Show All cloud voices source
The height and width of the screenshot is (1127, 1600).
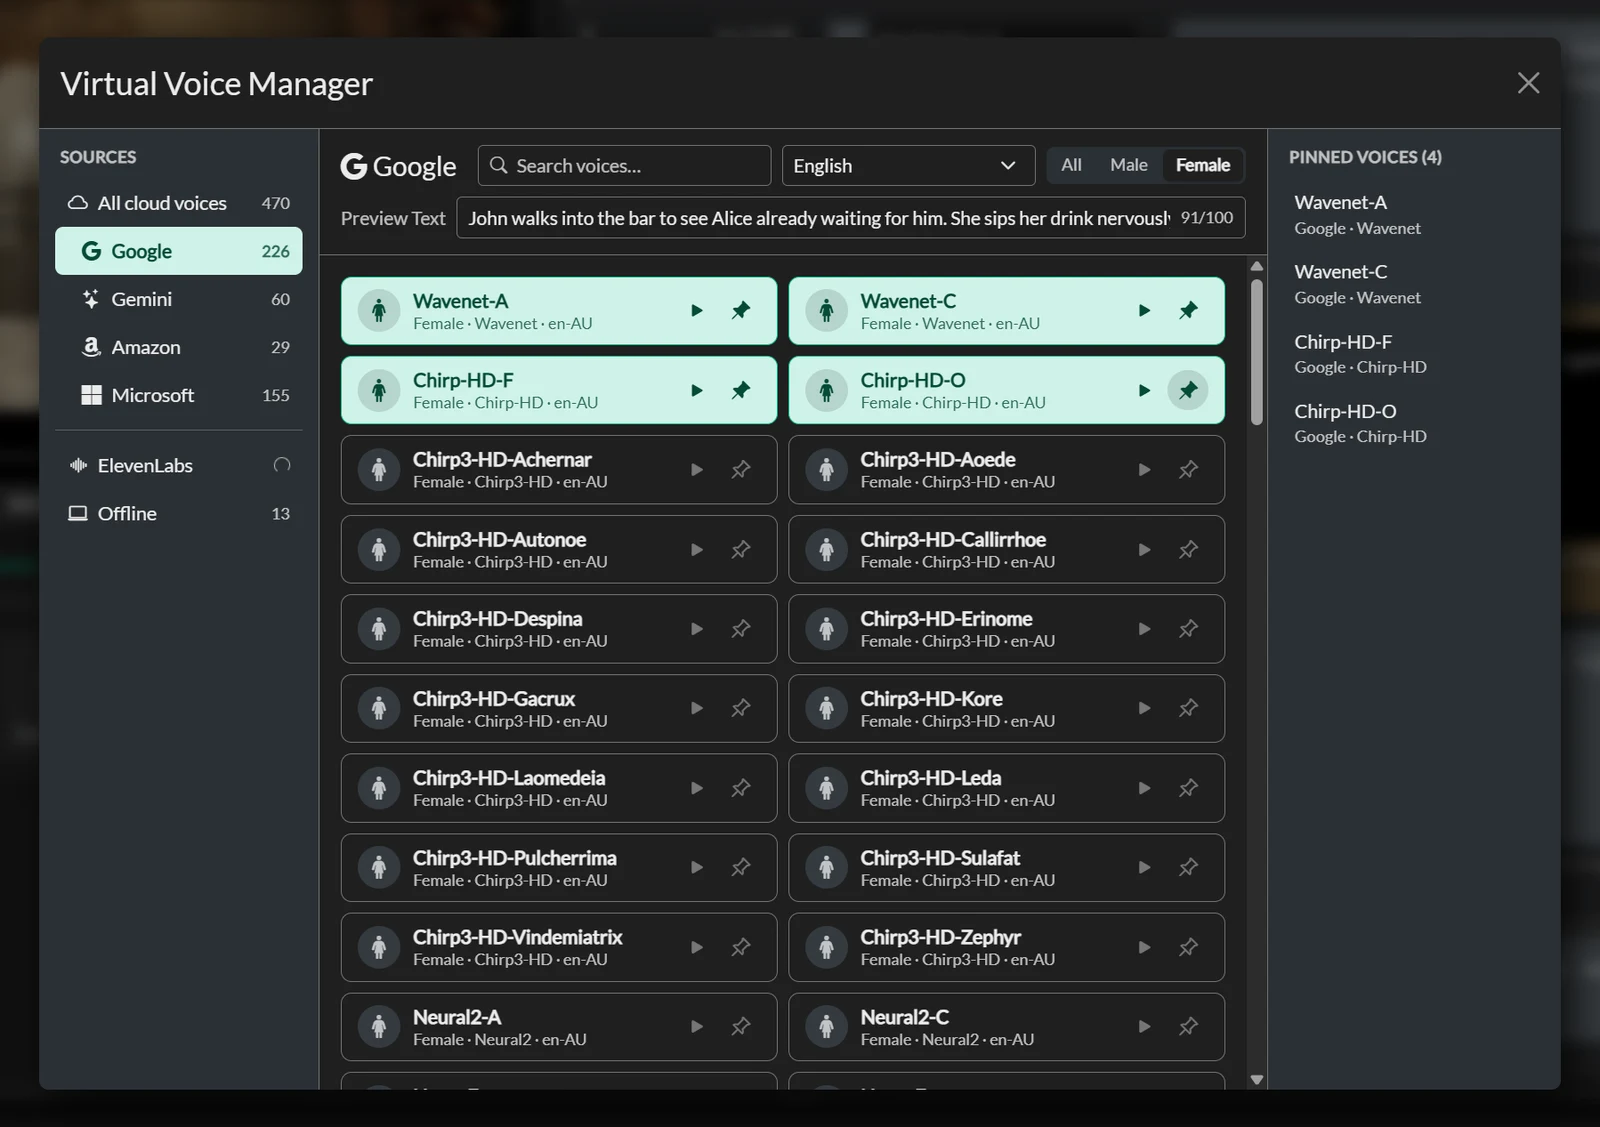[x=179, y=203]
